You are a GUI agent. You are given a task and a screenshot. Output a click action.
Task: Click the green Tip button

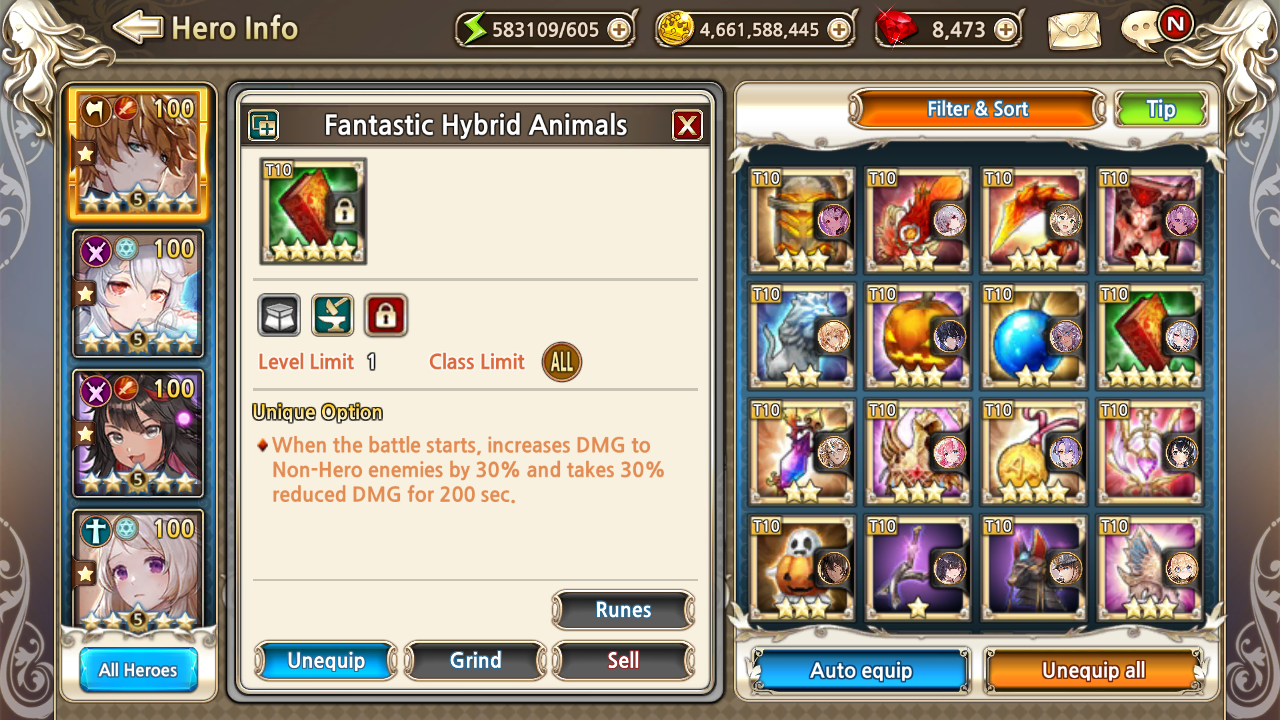(x=1161, y=109)
